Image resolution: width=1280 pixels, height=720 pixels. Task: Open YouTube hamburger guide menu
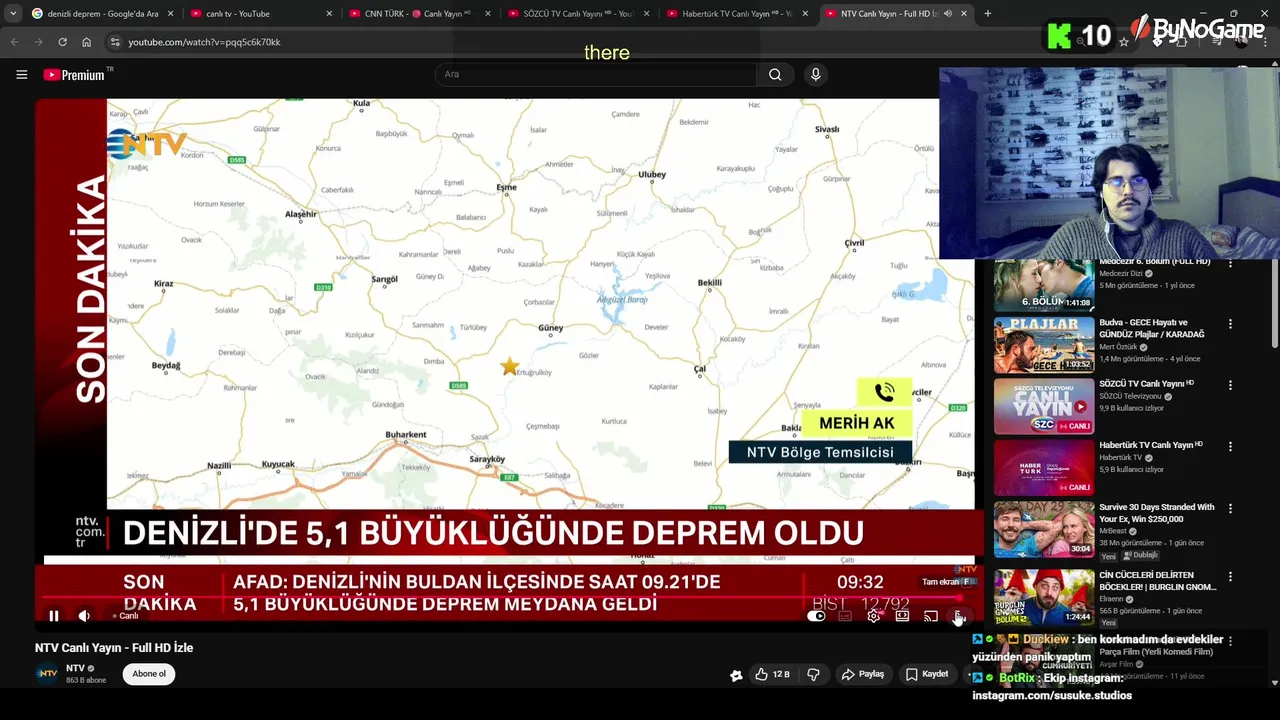[x=21, y=74]
